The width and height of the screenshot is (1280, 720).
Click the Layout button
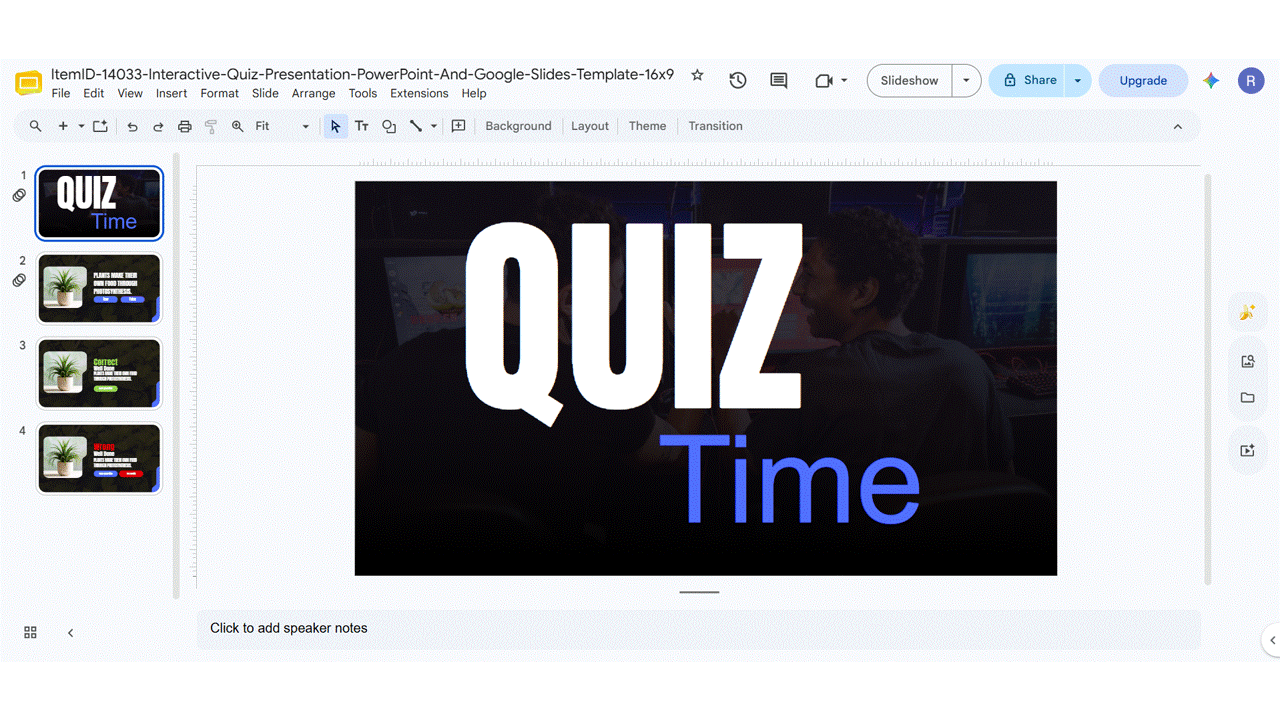pyautogui.click(x=590, y=126)
